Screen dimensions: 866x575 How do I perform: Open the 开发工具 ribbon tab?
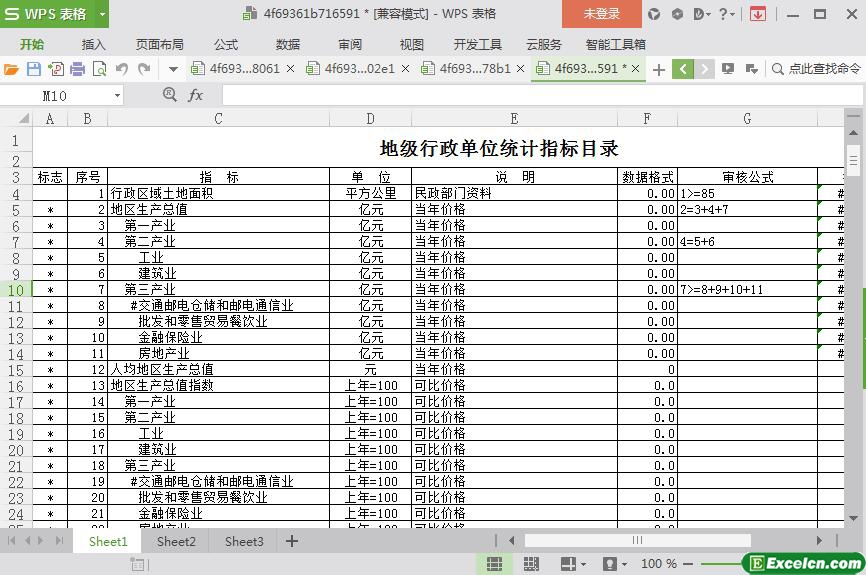(x=477, y=45)
